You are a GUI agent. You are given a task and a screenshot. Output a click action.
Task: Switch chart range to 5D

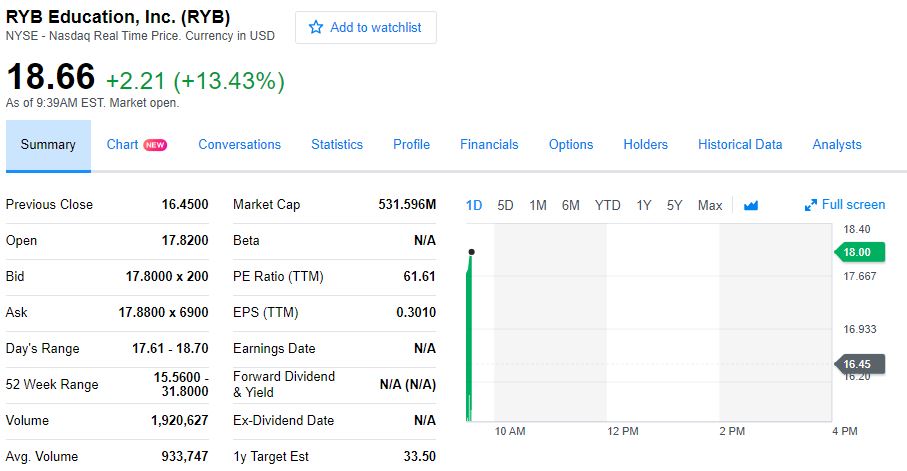pyautogui.click(x=505, y=205)
